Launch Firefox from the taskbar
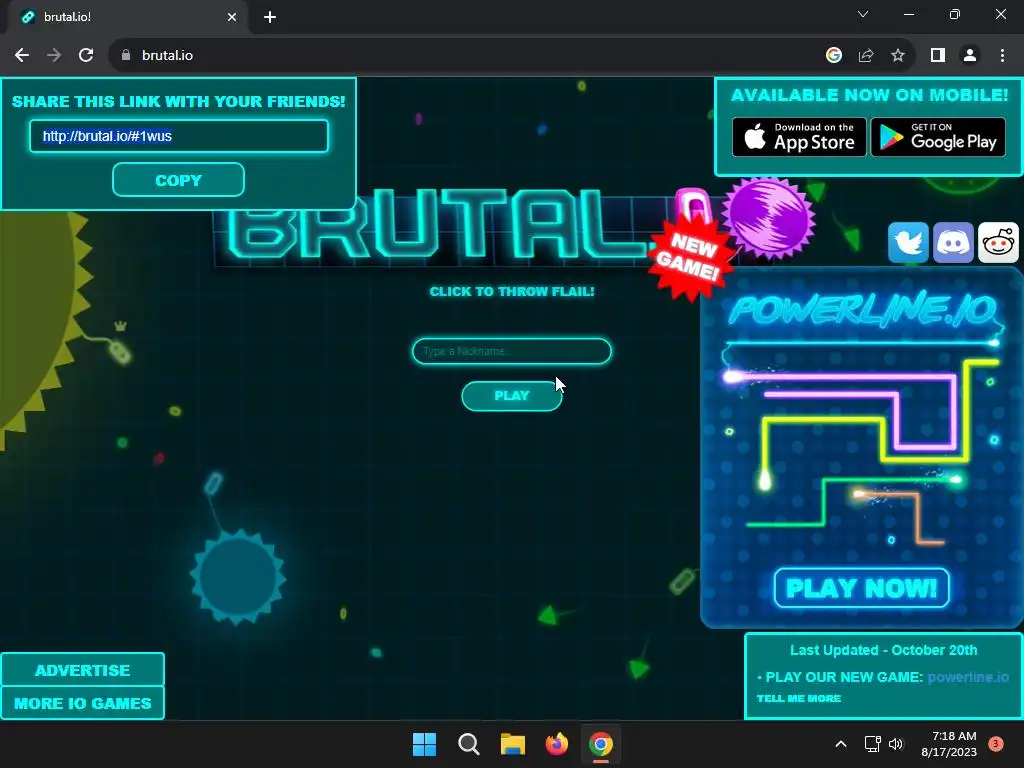Image resolution: width=1024 pixels, height=768 pixels. 556,744
